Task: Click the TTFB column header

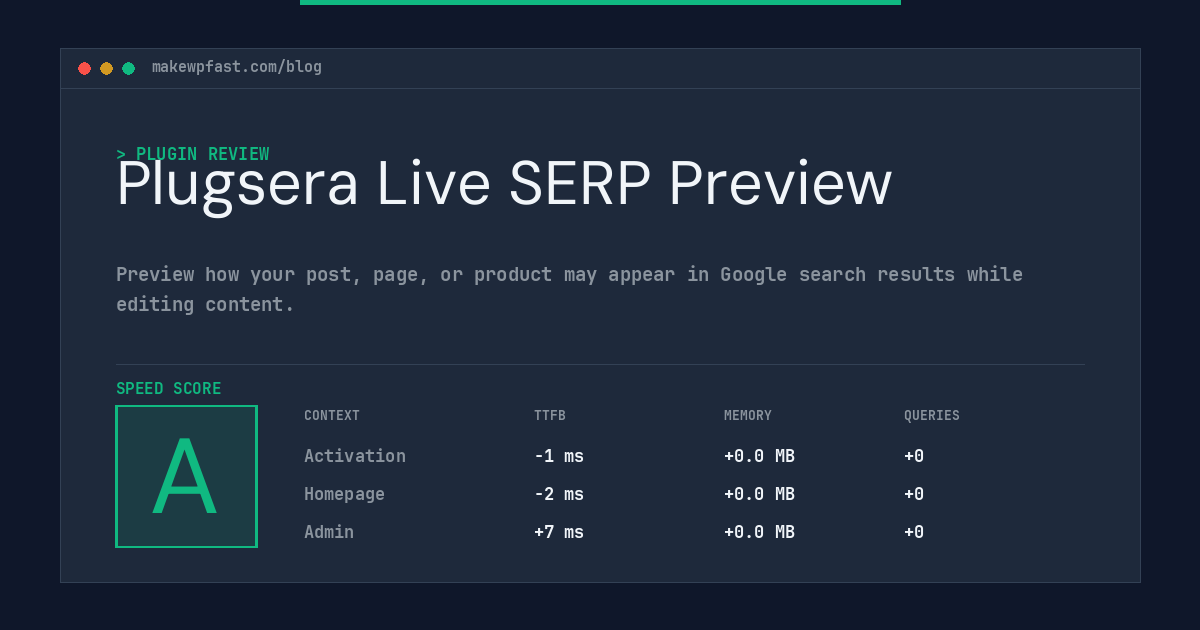Action: click(x=550, y=416)
